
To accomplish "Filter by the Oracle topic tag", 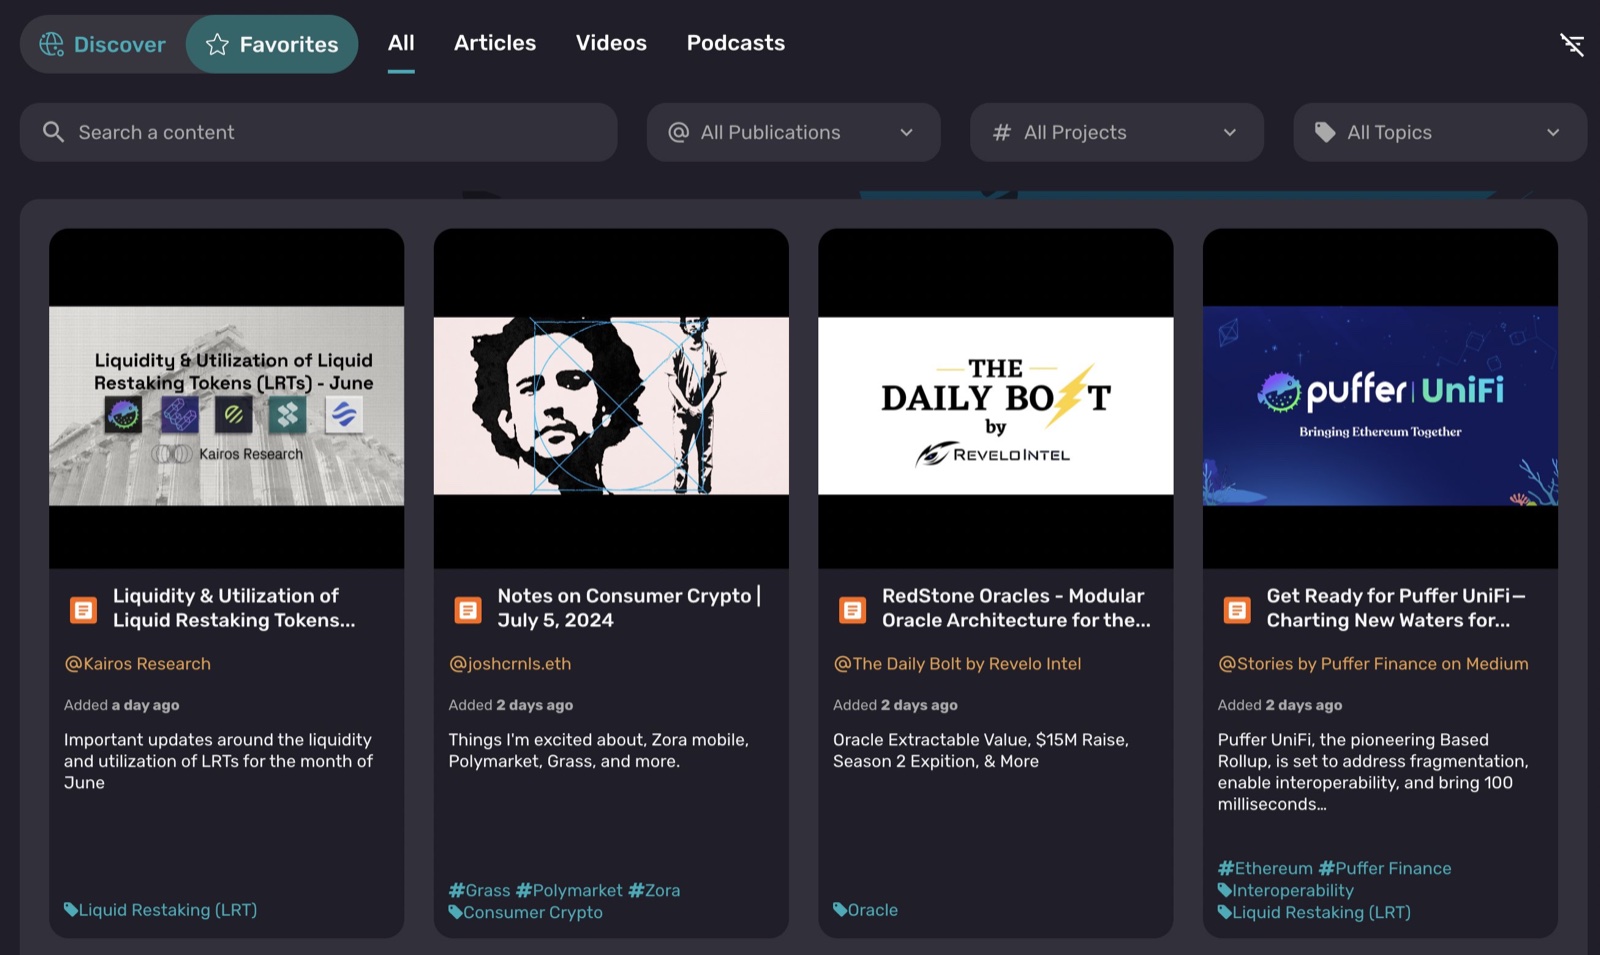I will click(x=866, y=910).
